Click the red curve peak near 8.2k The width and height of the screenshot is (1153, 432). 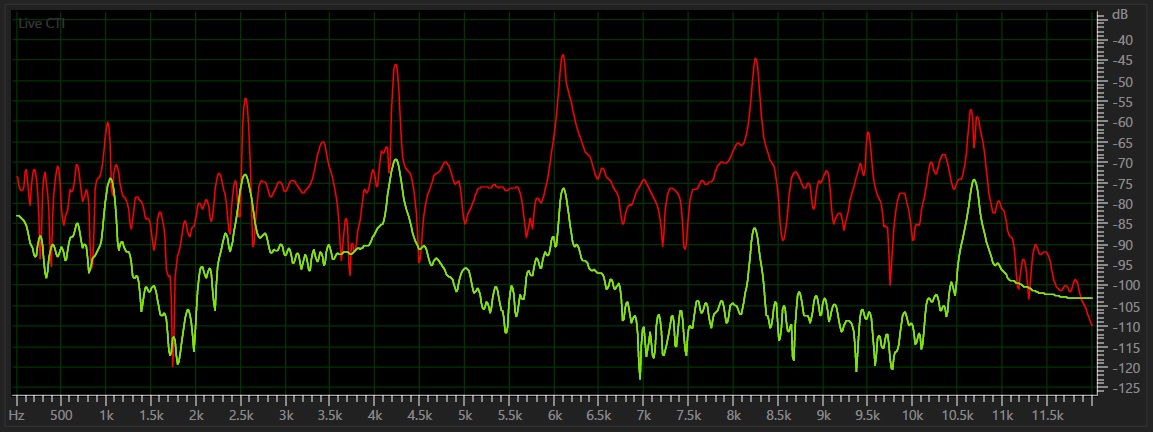756,59
